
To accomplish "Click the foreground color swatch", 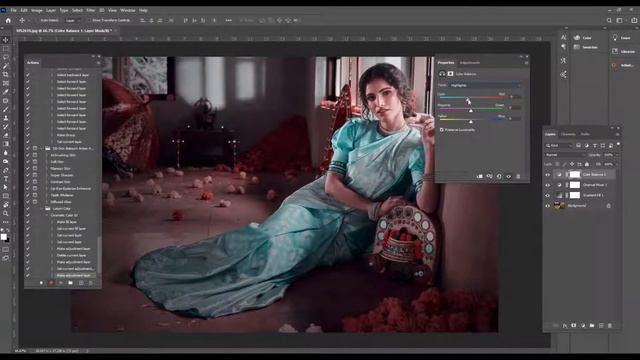I will click(4, 237).
